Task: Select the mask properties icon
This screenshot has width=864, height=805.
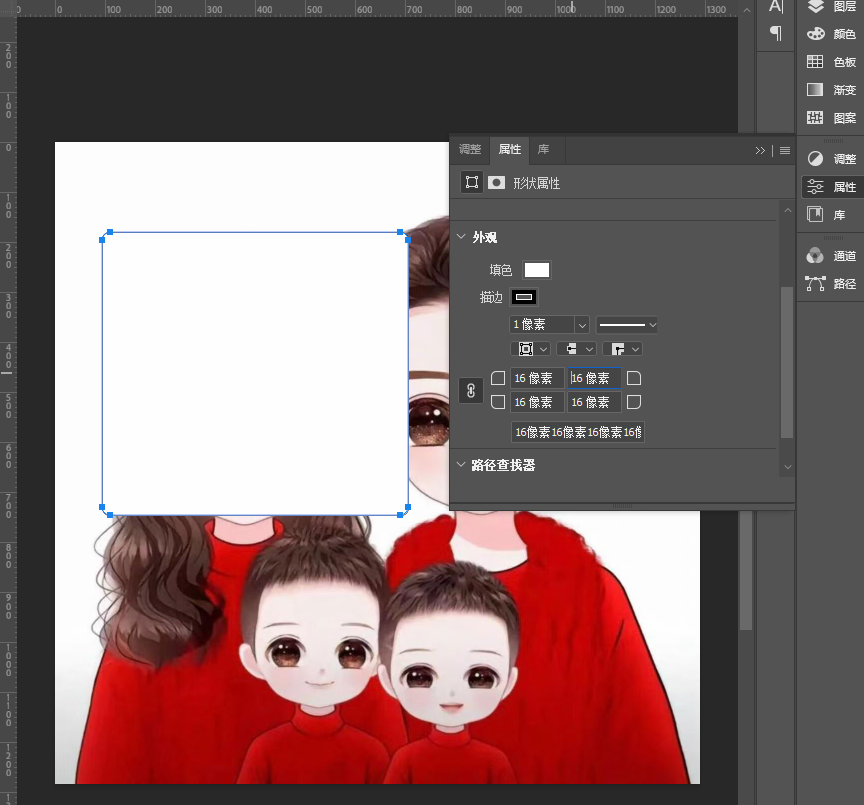Action: [x=496, y=182]
